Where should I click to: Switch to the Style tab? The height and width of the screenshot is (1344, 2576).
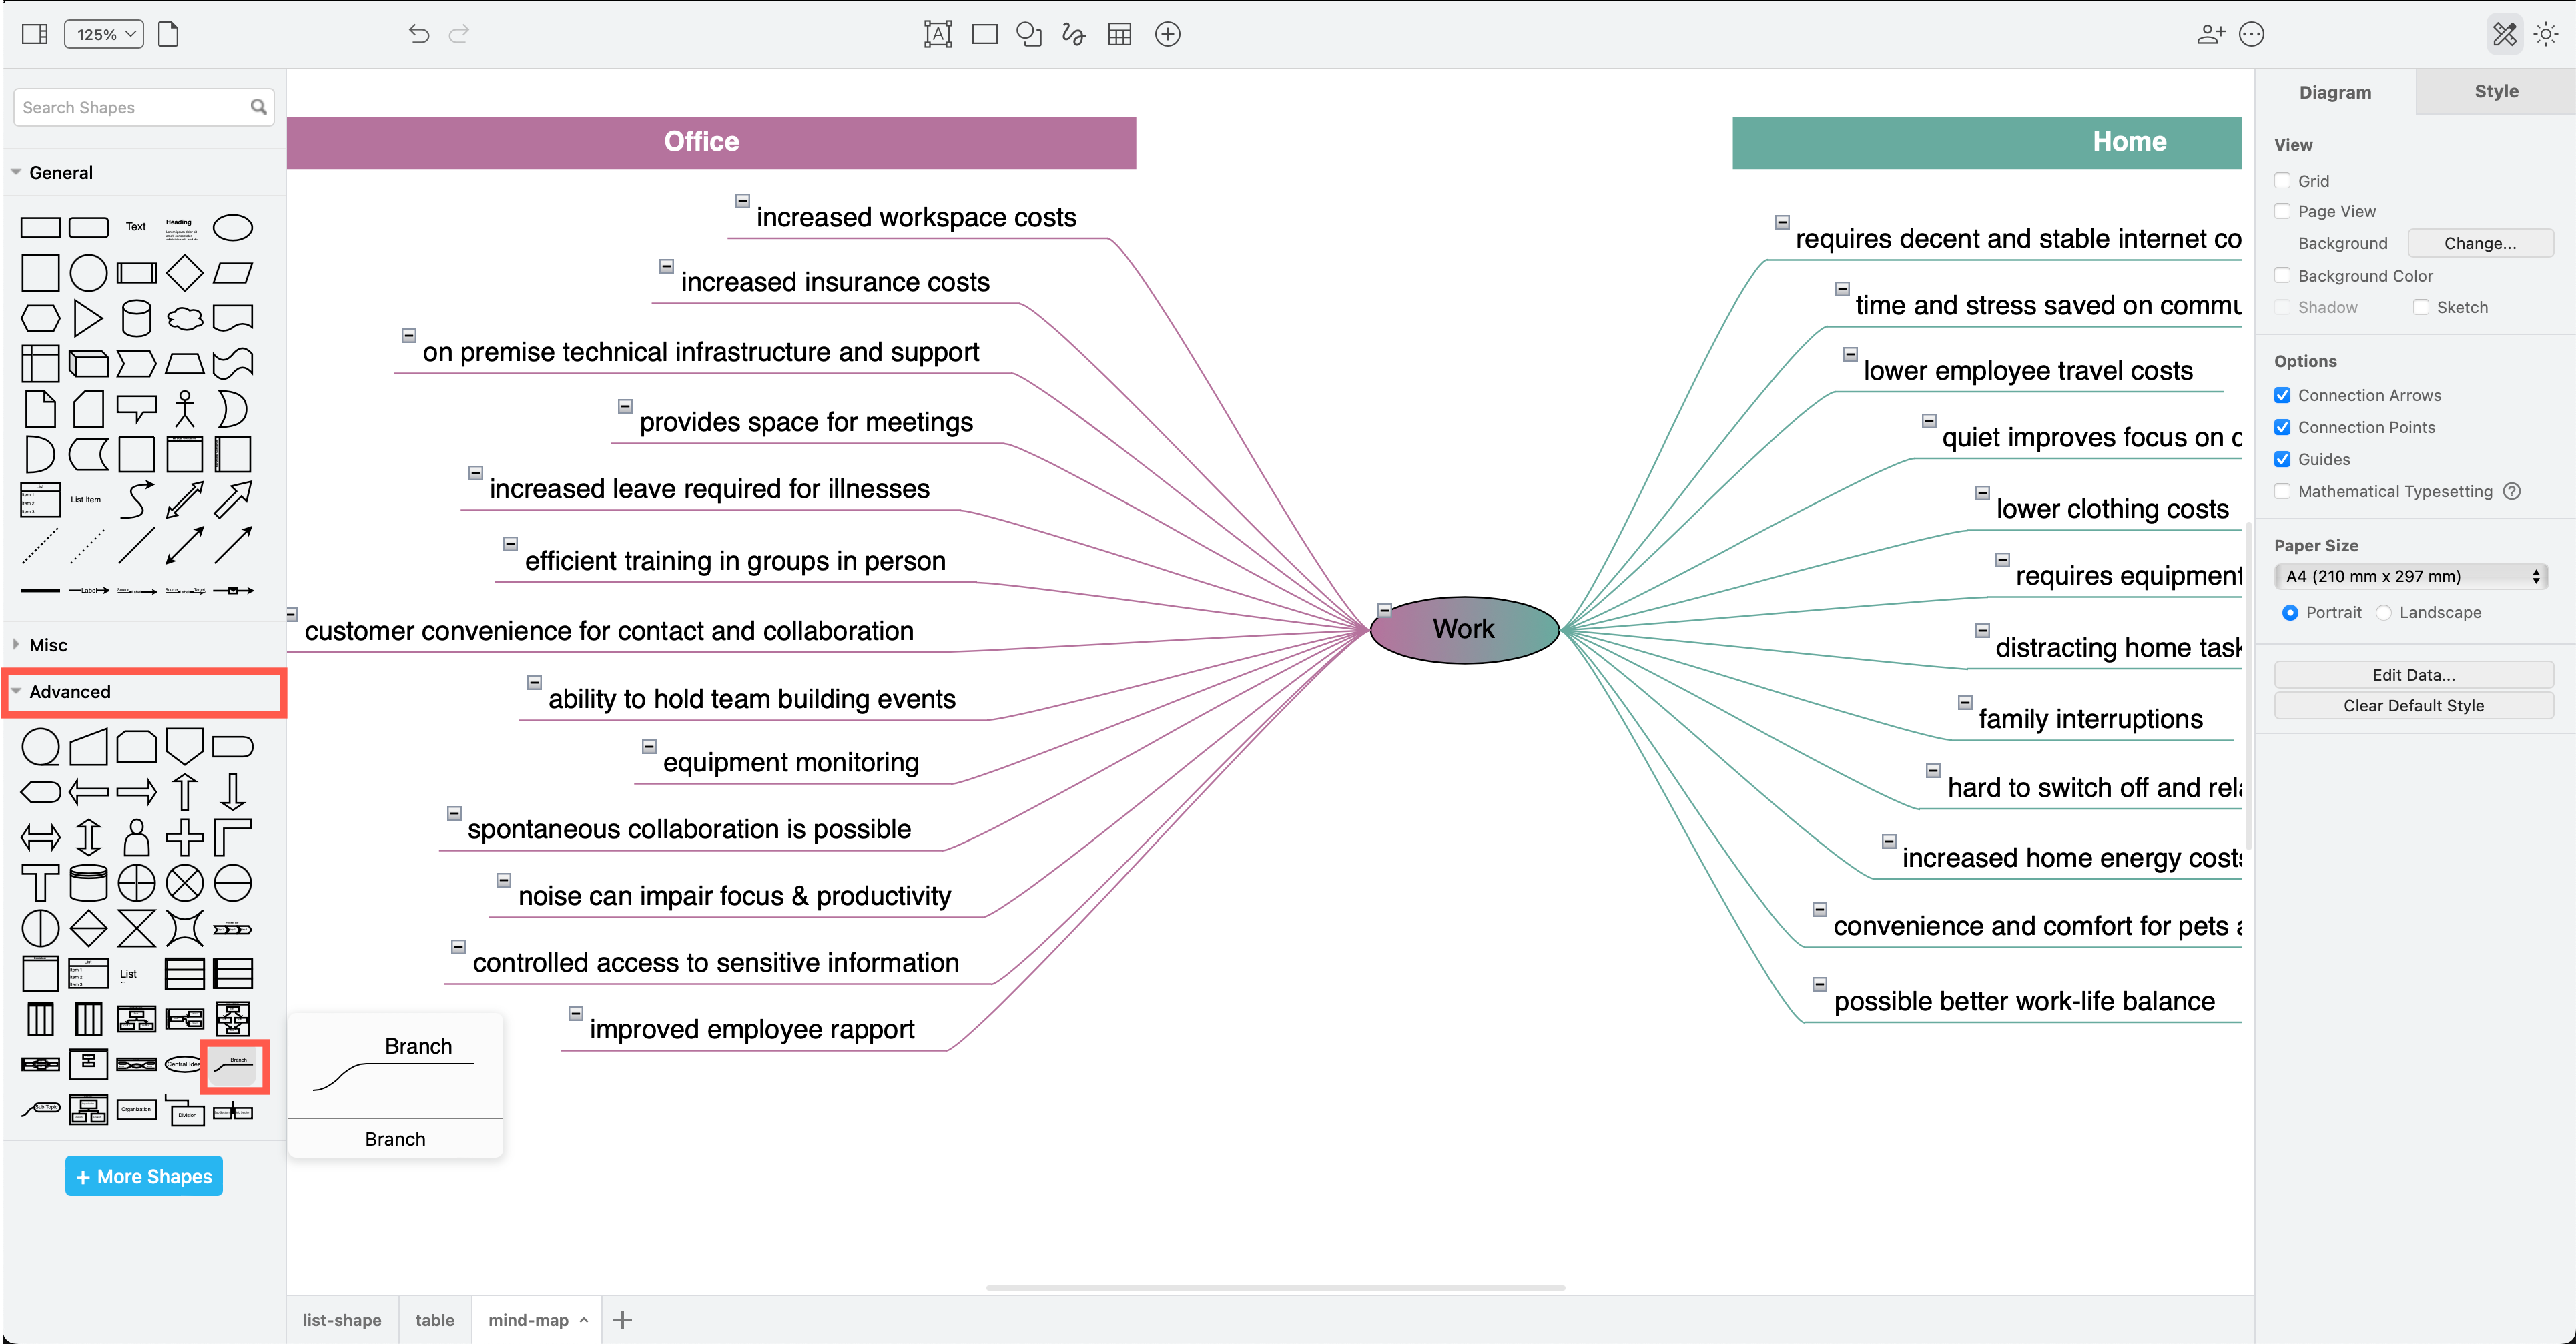point(2495,91)
